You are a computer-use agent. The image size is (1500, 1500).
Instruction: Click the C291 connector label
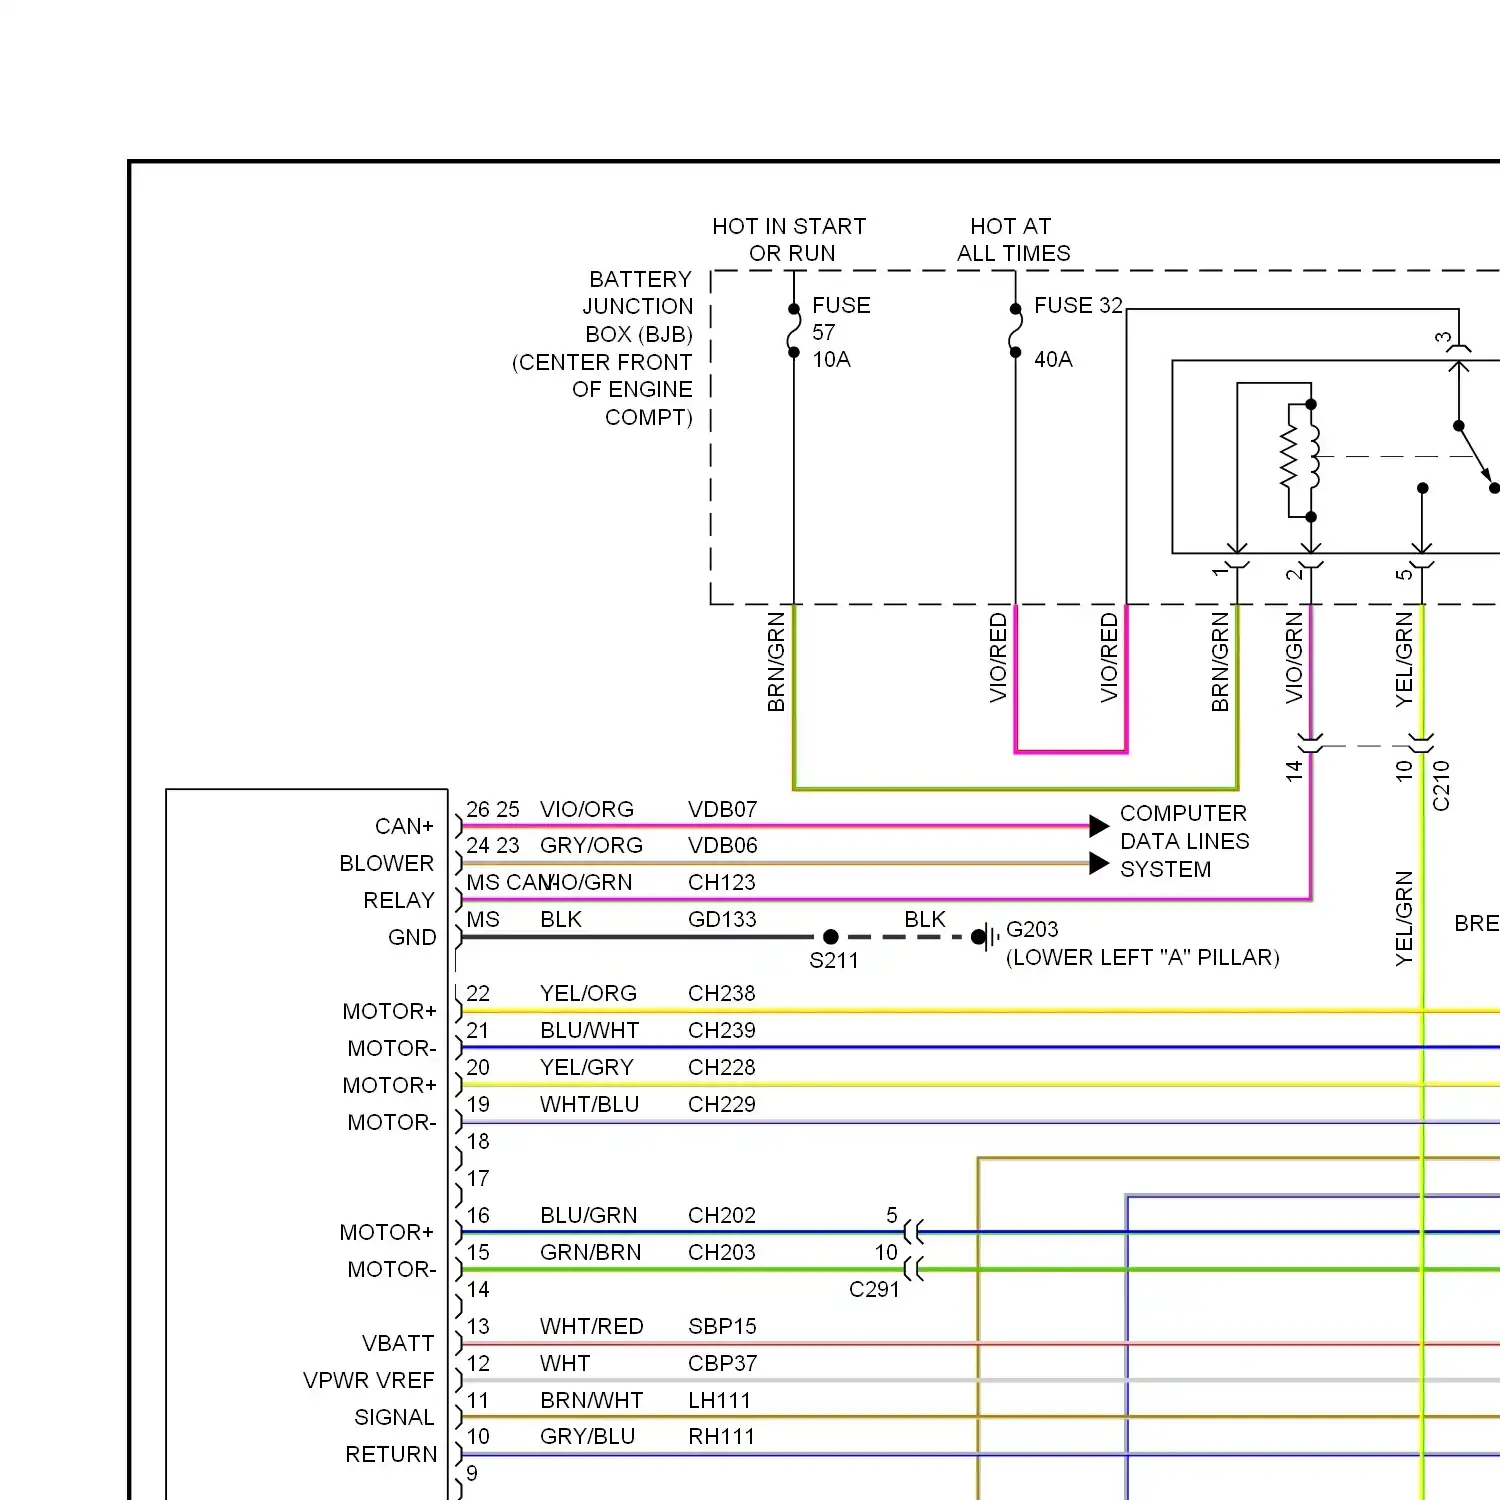[874, 1289]
